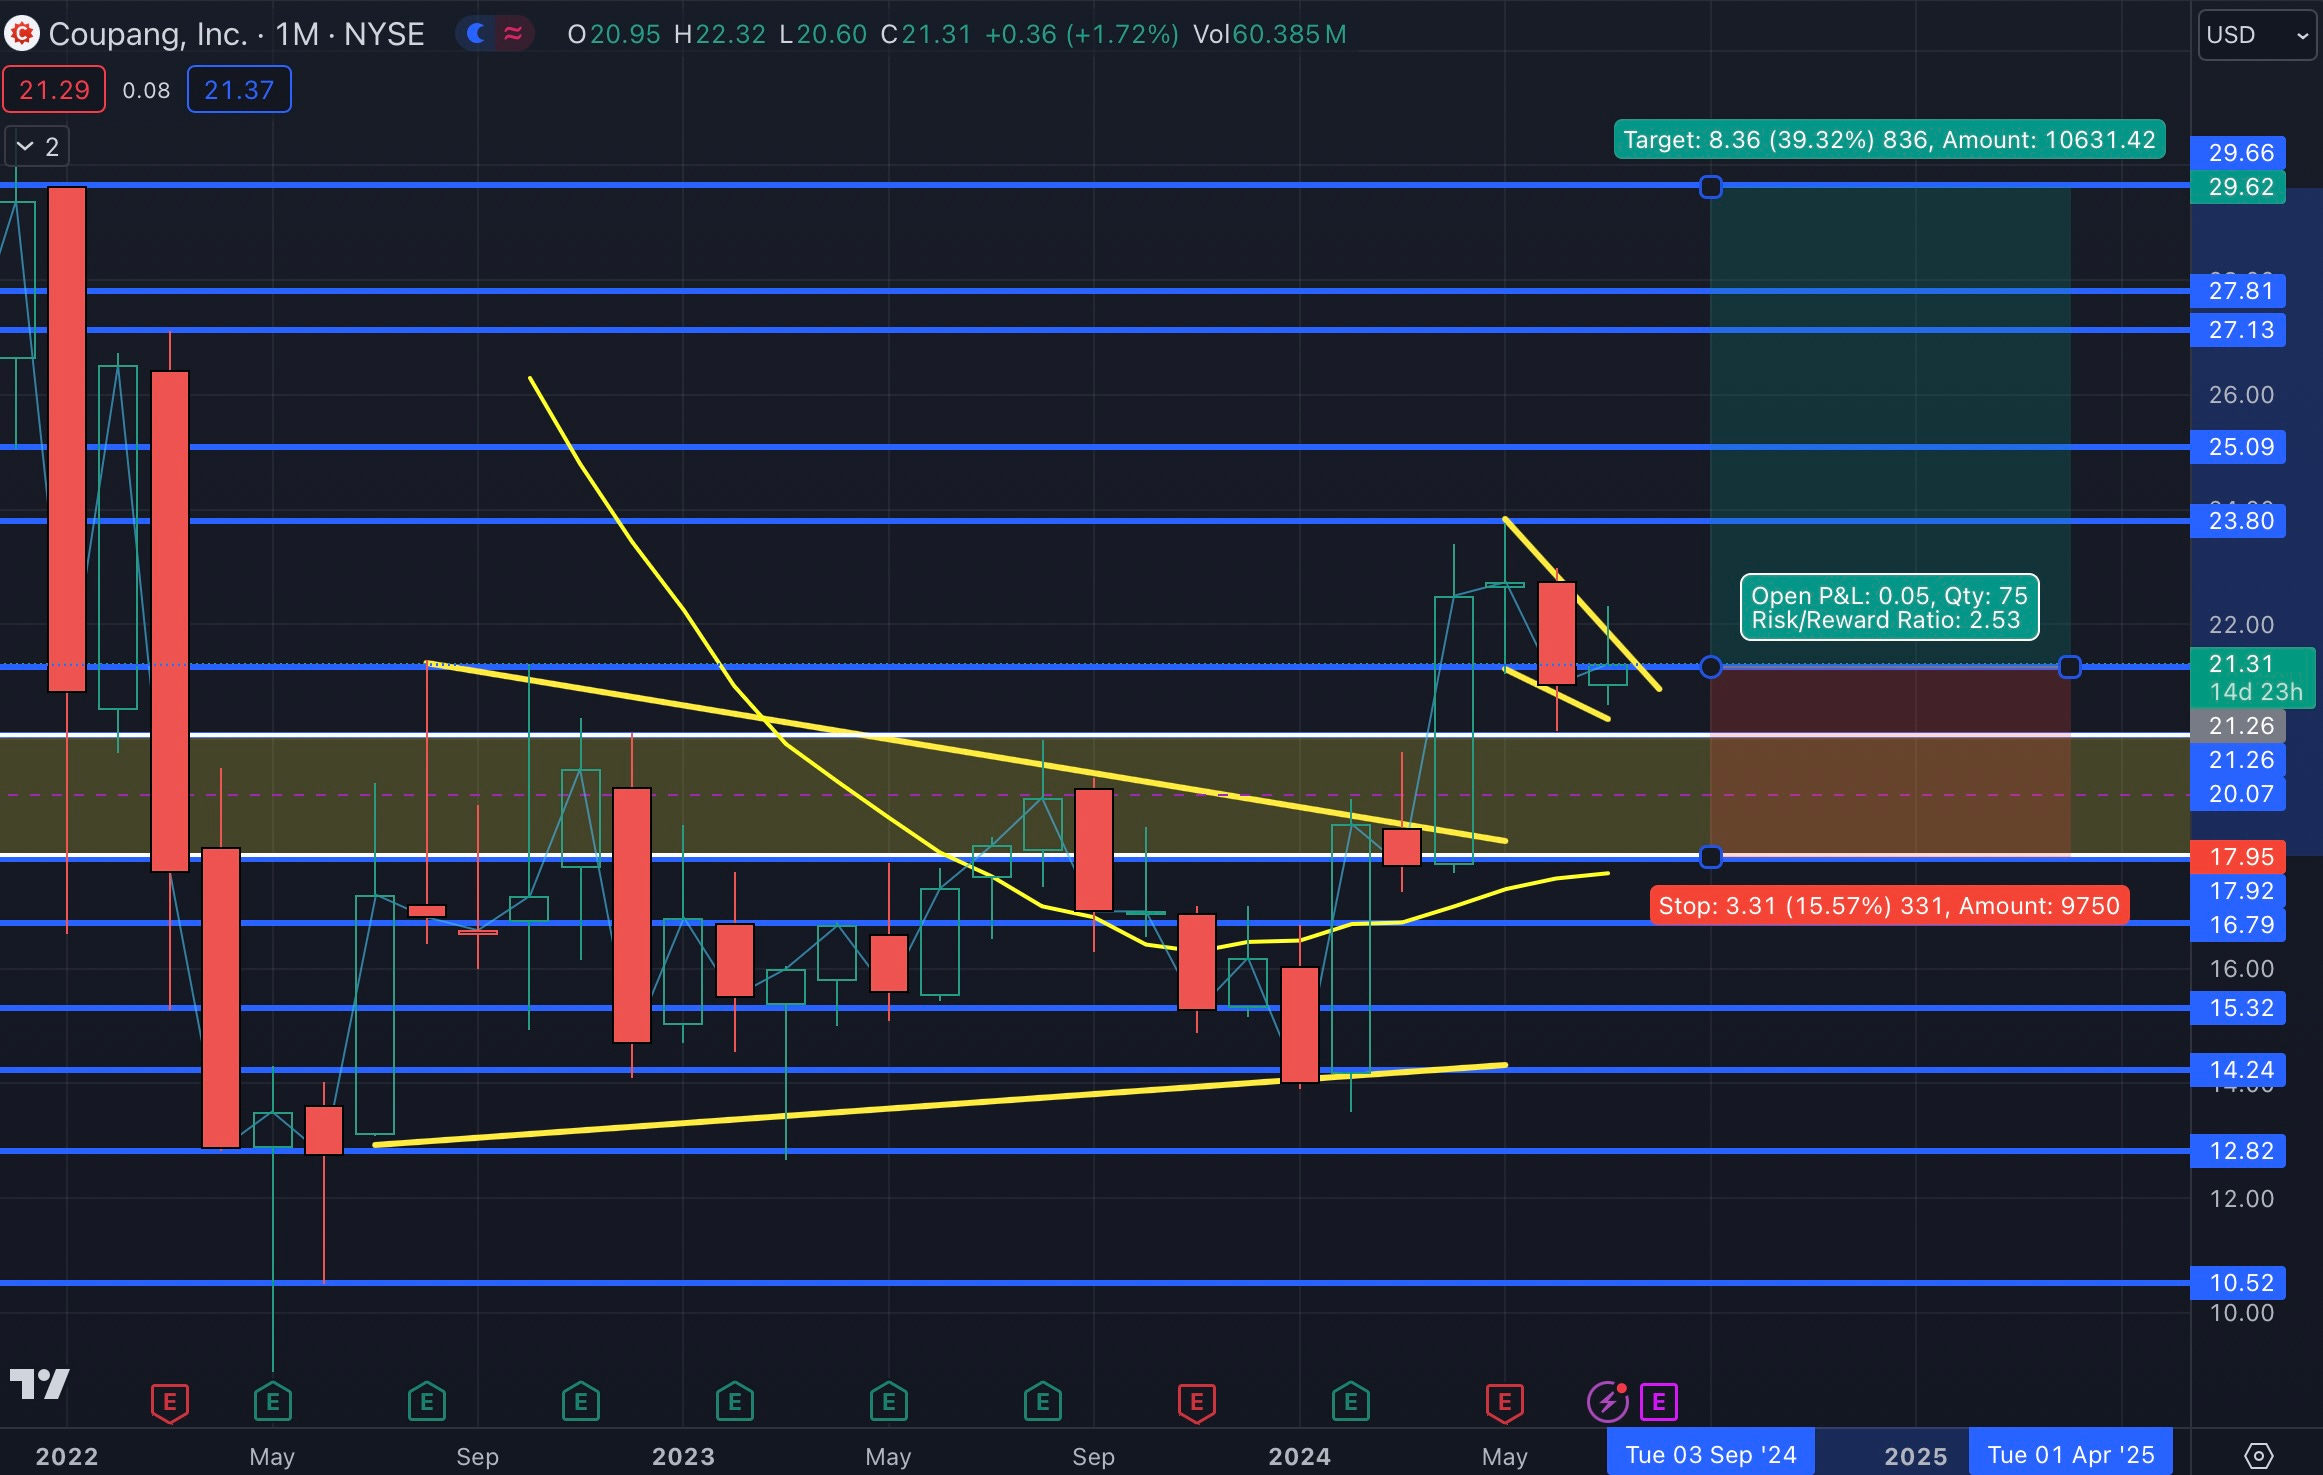Click the purple lightning news event icon
This screenshot has width=2323, height=1475.
1607,1402
